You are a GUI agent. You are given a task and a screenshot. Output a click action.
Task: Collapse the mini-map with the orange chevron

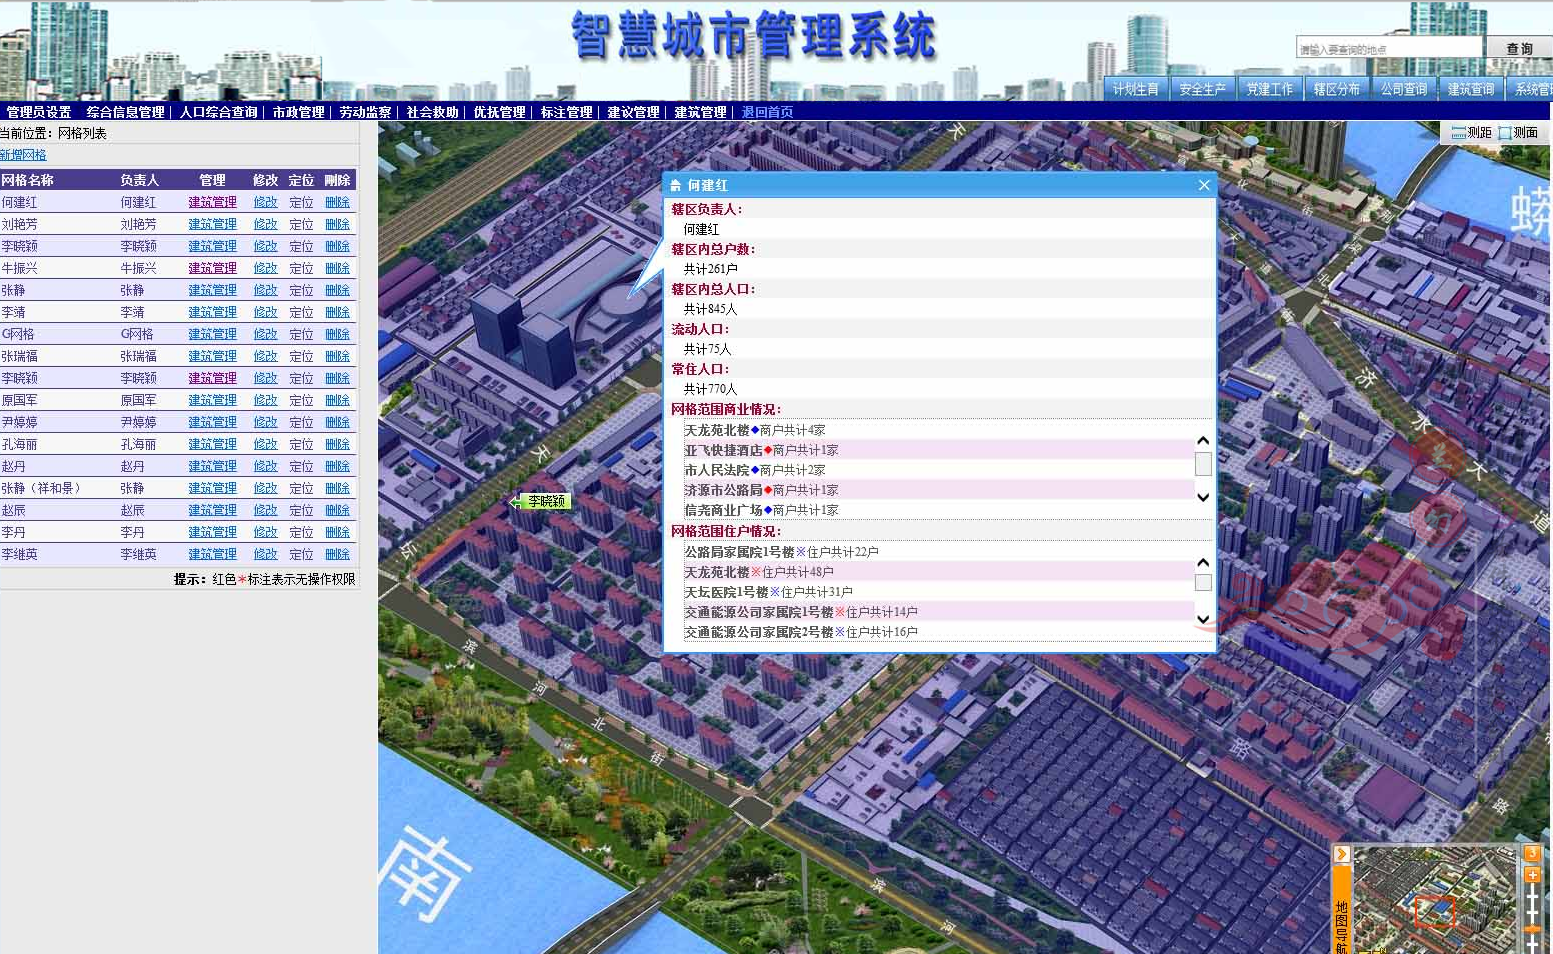pyautogui.click(x=1342, y=854)
